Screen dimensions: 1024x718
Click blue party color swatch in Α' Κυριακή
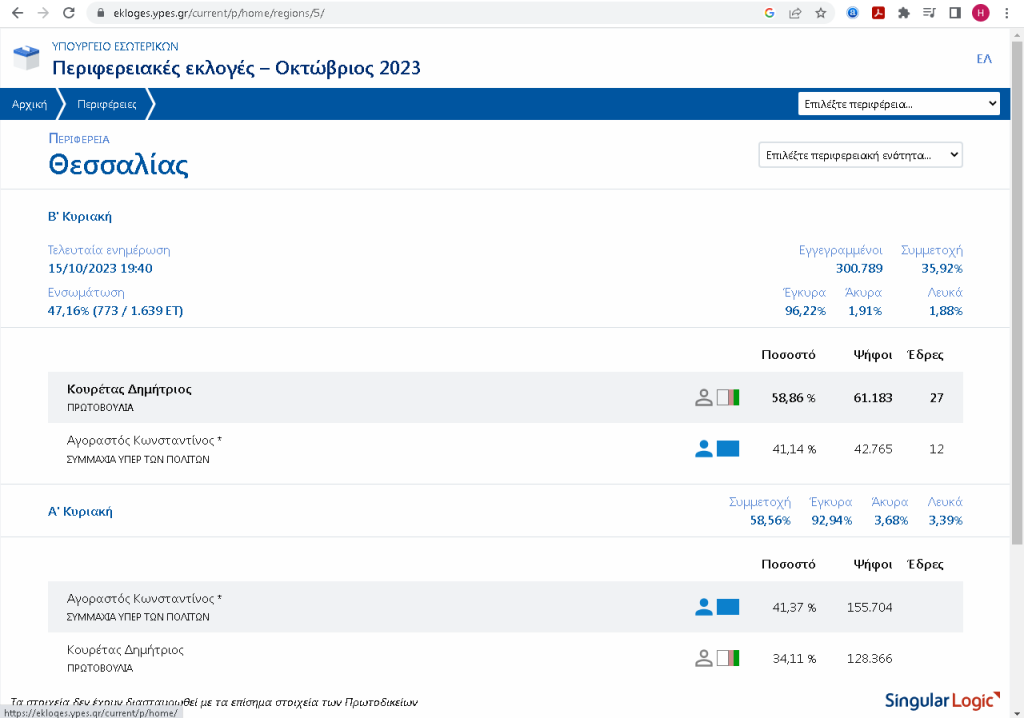point(728,607)
